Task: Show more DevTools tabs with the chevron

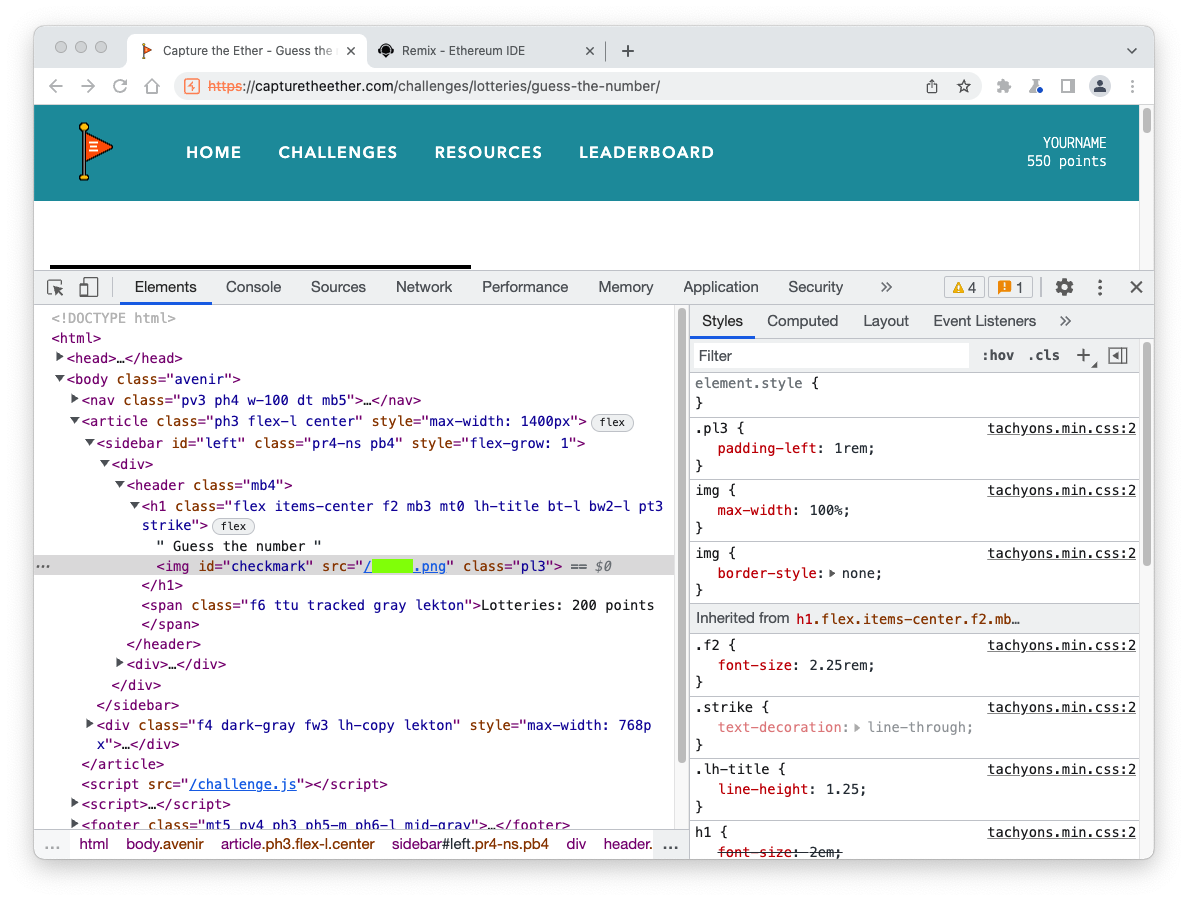Action: click(x=886, y=287)
